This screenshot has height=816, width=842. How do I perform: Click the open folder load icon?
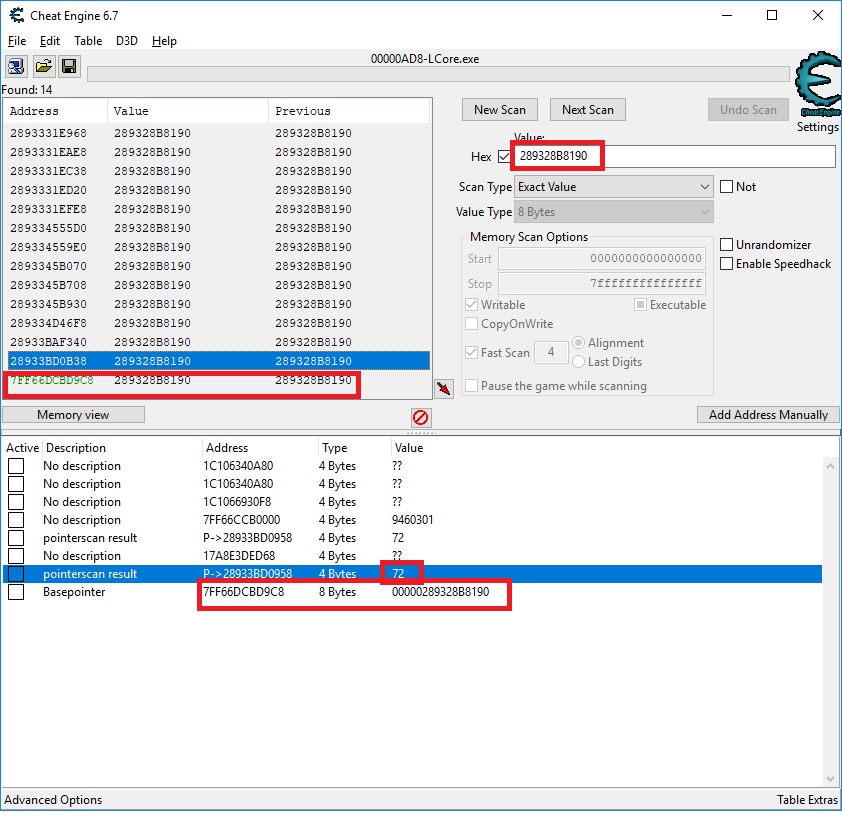click(x=43, y=67)
